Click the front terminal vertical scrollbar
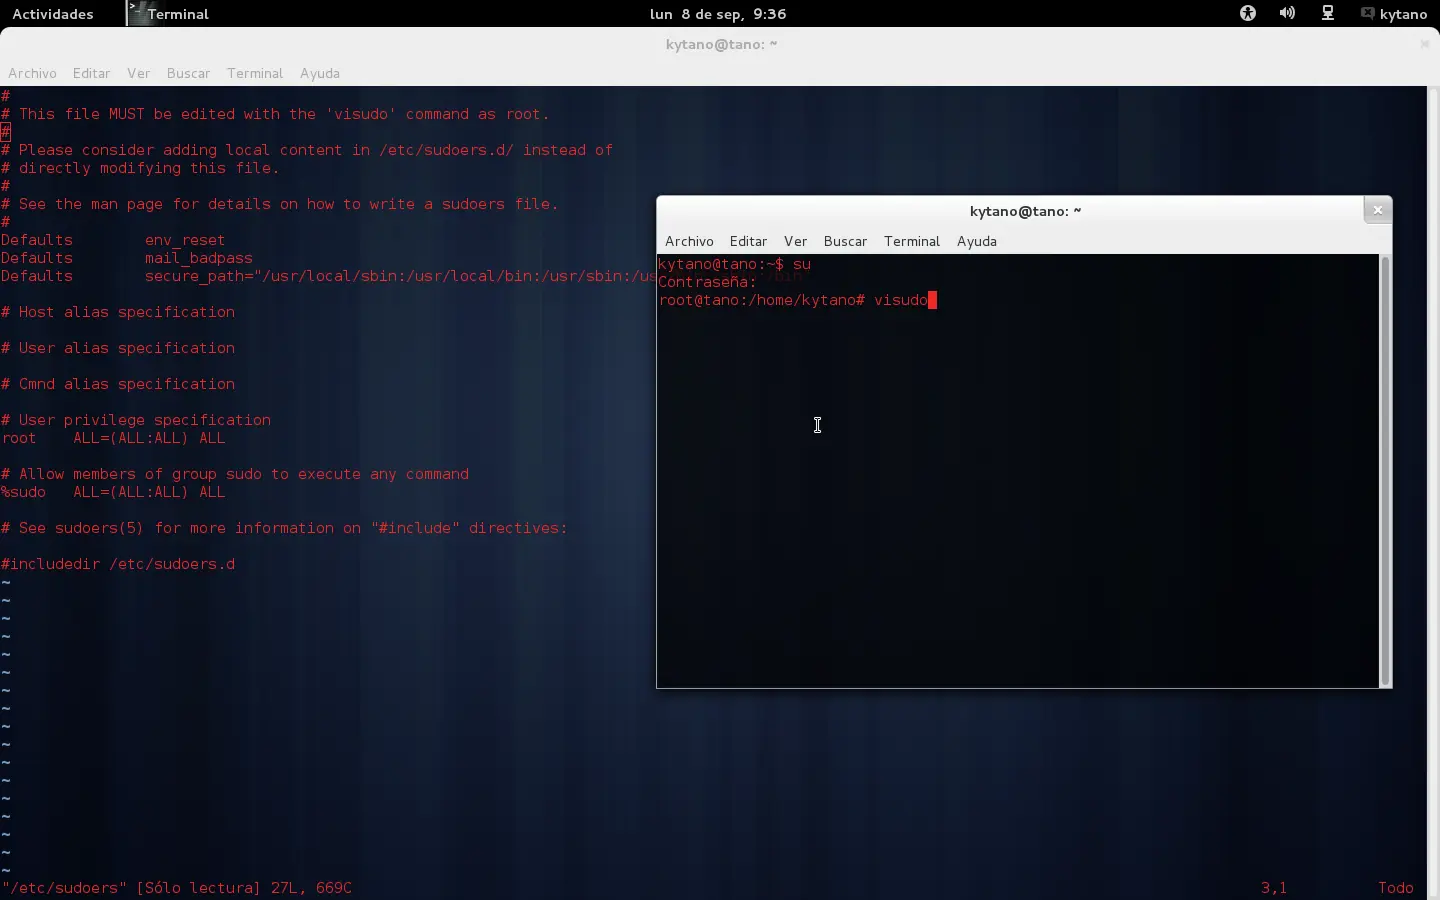The image size is (1440, 900). click(1385, 470)
